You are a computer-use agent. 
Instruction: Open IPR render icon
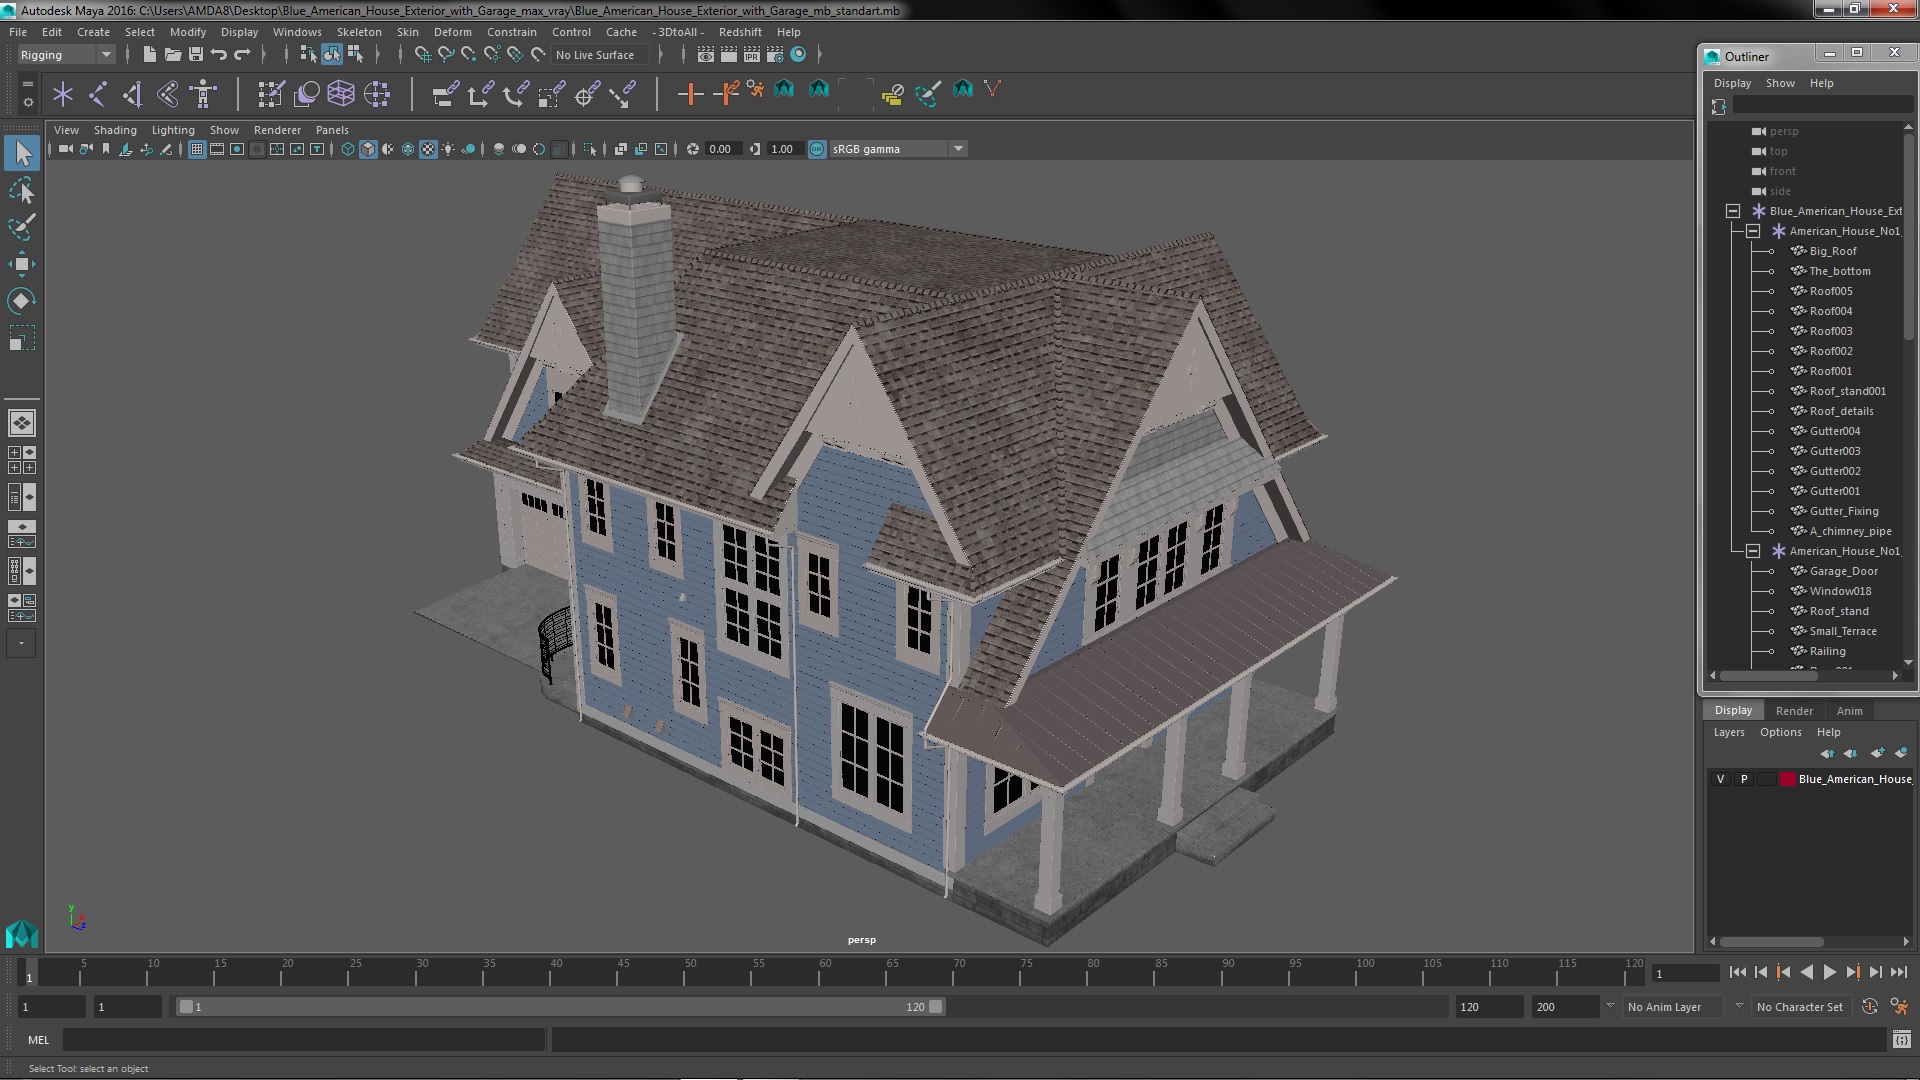pos(752,55)
